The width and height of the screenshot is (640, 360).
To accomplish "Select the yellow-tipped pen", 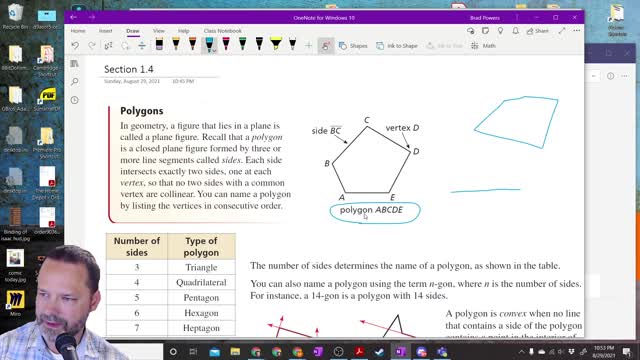I will 176,44.
